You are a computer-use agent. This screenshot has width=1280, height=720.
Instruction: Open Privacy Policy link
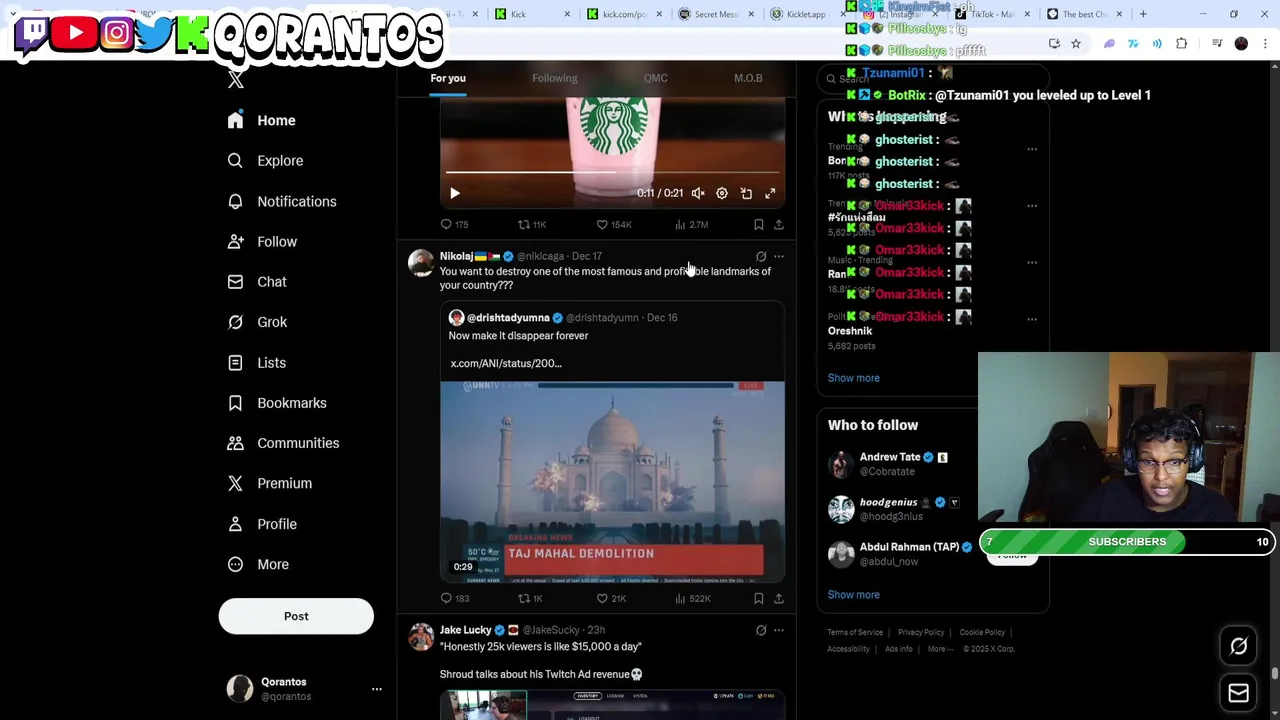[x=921, y=633]
